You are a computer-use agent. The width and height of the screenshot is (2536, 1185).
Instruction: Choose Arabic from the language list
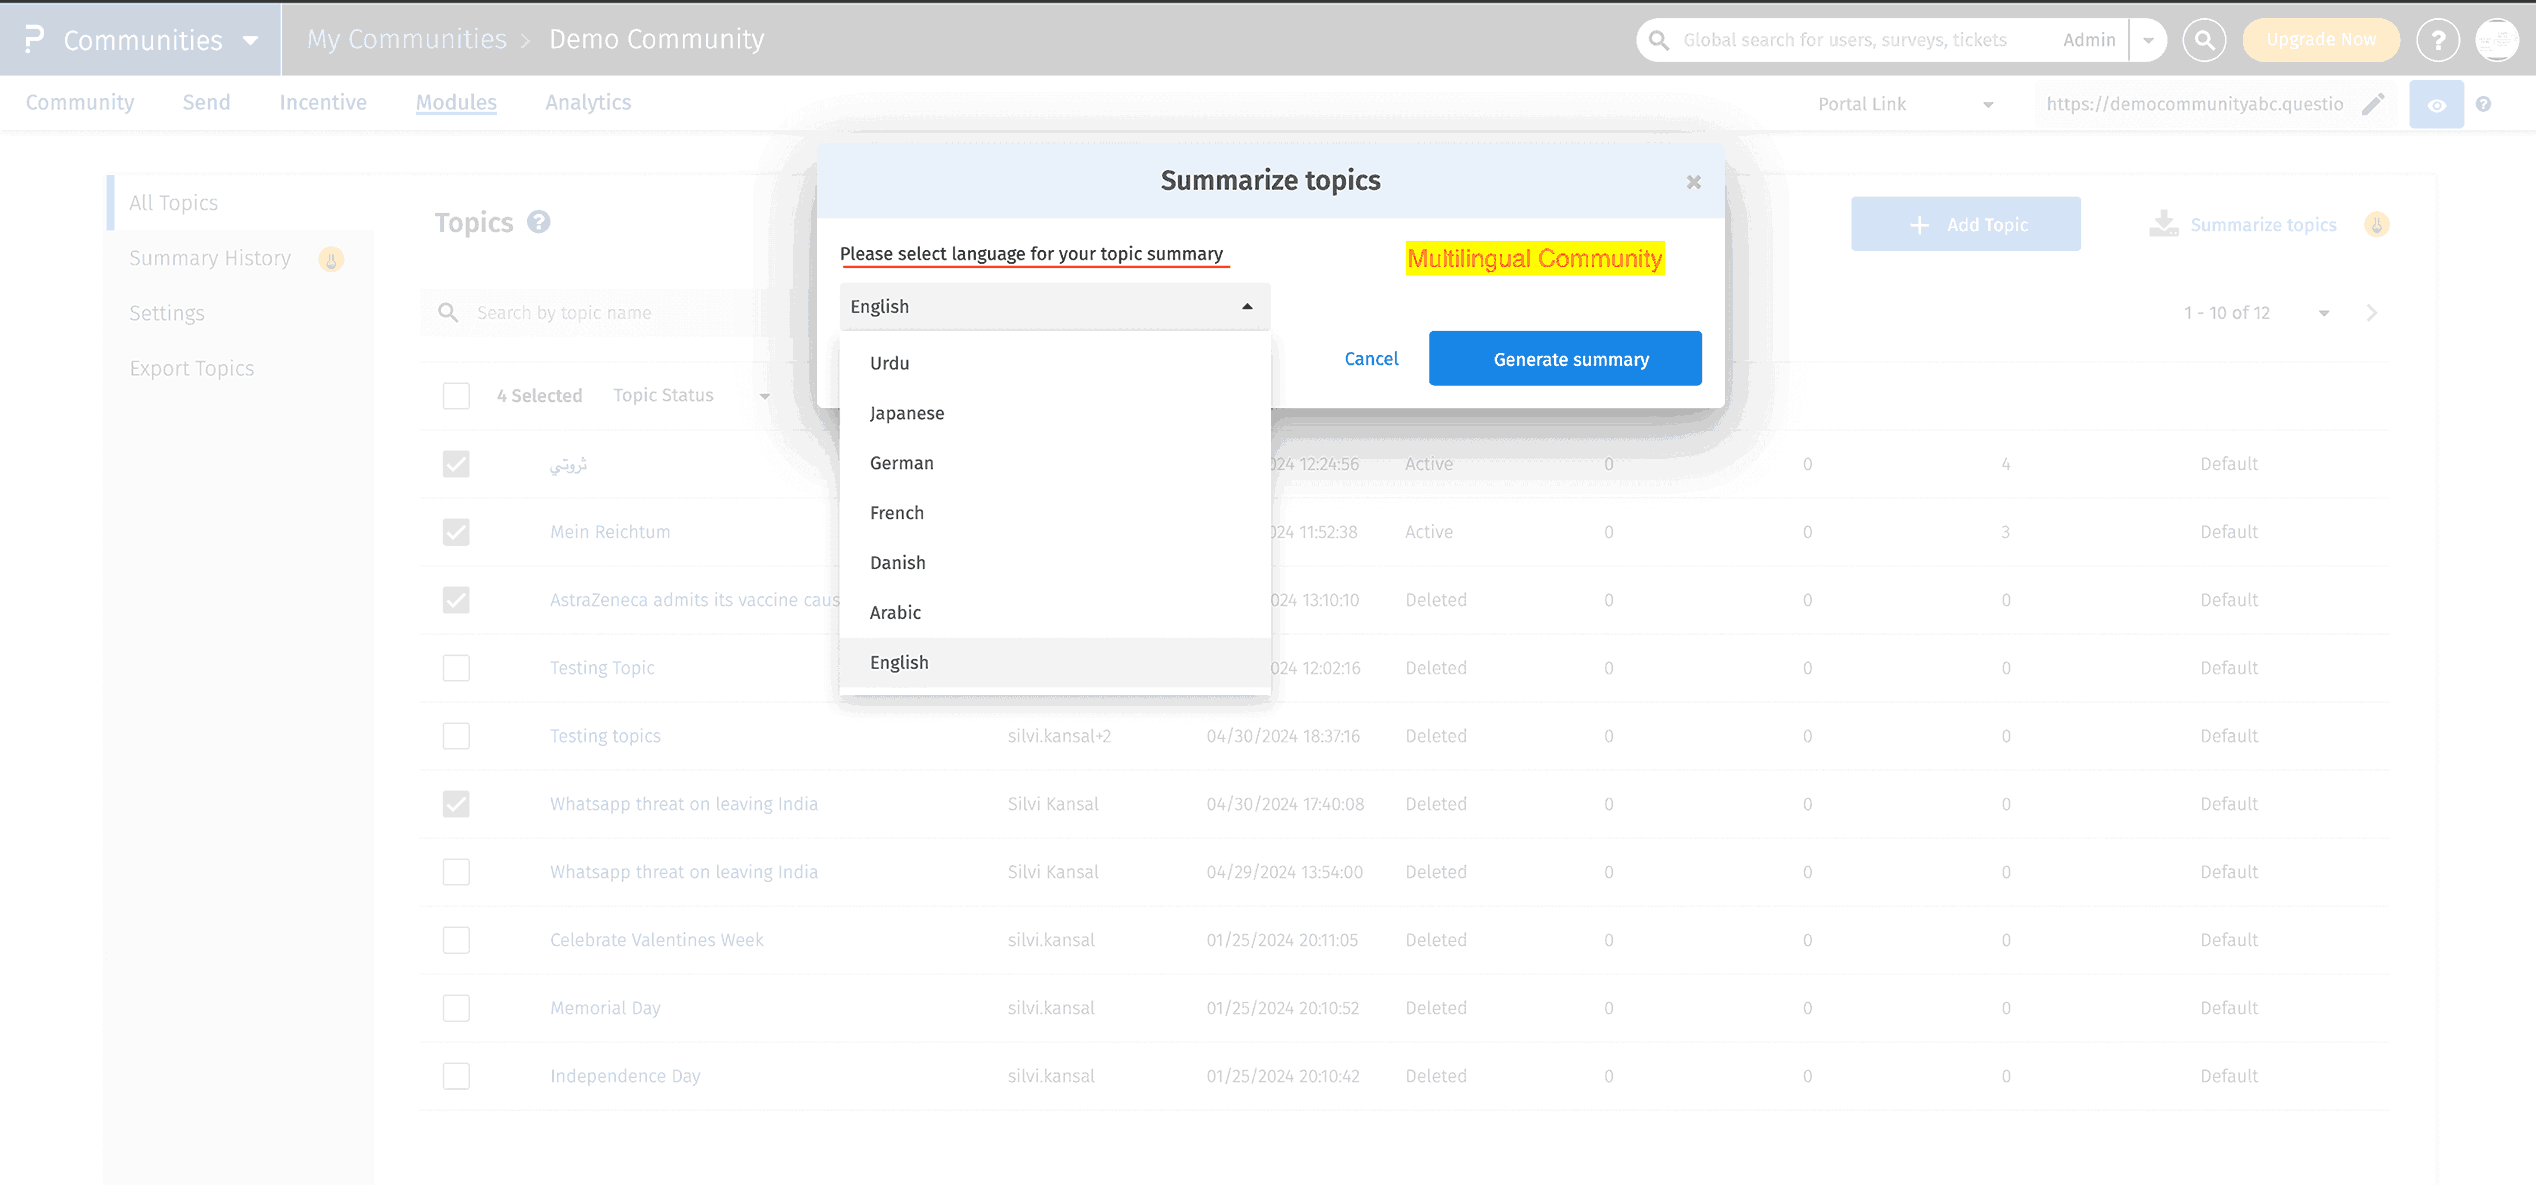[895, 613]
